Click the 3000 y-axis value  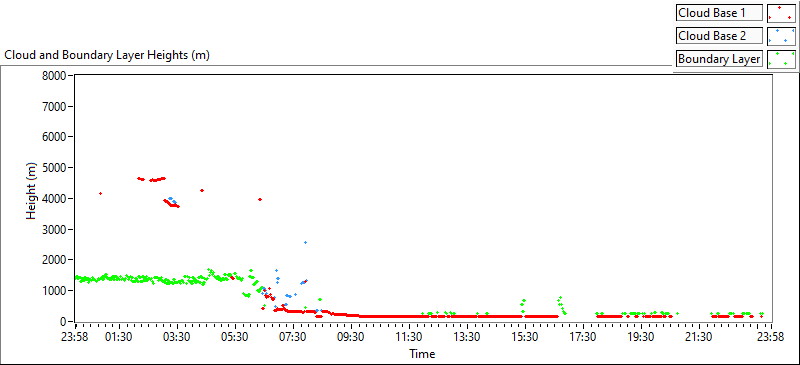point(53,230)
